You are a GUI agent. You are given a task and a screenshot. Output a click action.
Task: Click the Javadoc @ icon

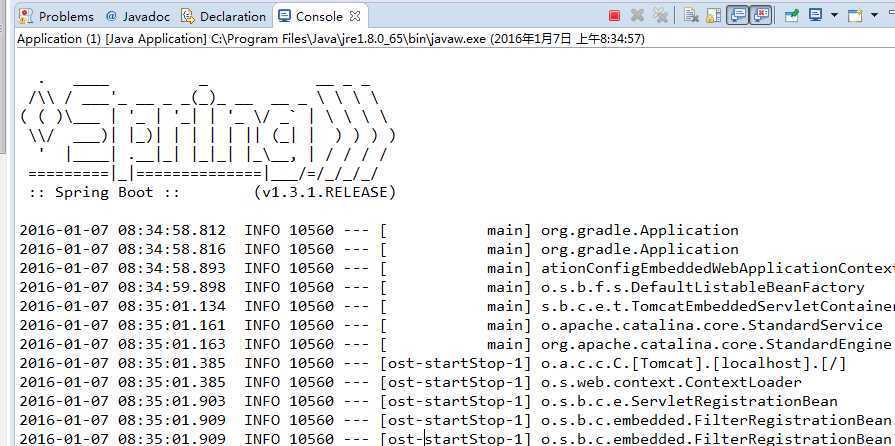pos(111,17)
